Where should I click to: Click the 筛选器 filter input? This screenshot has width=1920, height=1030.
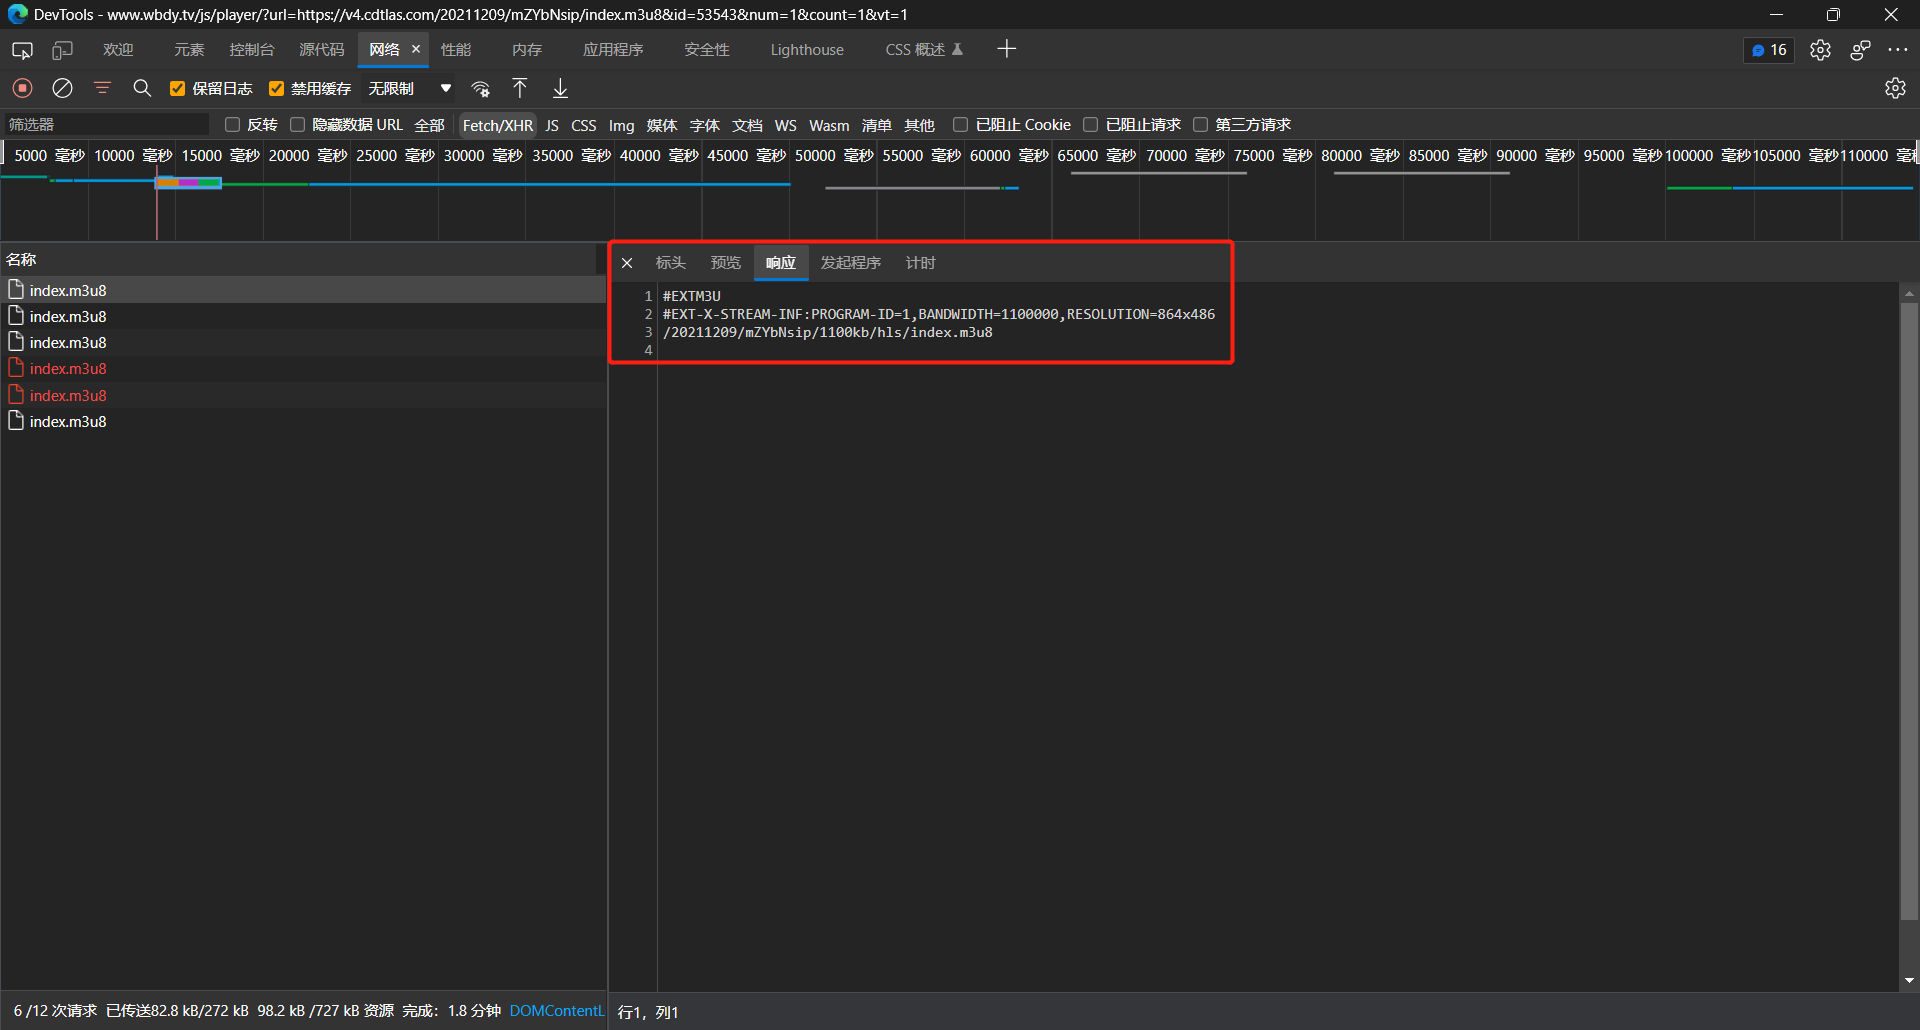click(106, 124)
